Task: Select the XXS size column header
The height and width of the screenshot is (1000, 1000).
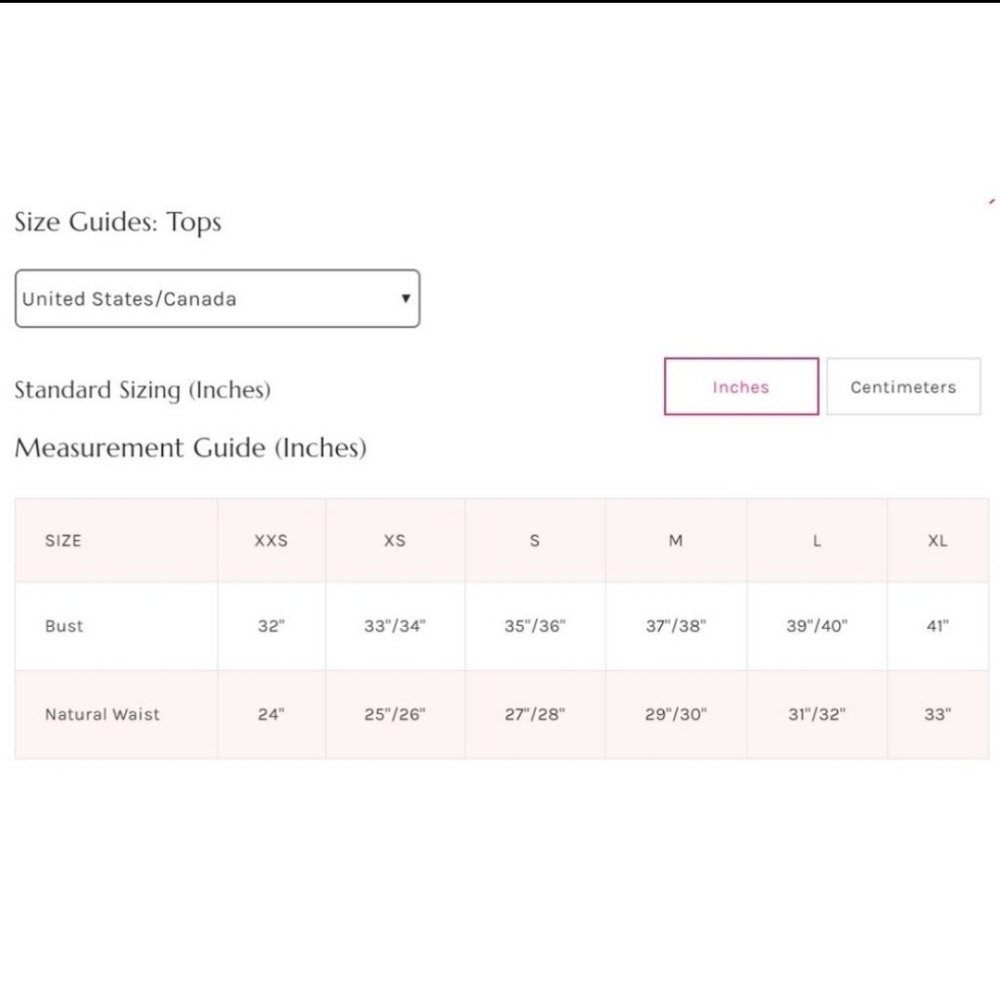Action: click(271, 541)
